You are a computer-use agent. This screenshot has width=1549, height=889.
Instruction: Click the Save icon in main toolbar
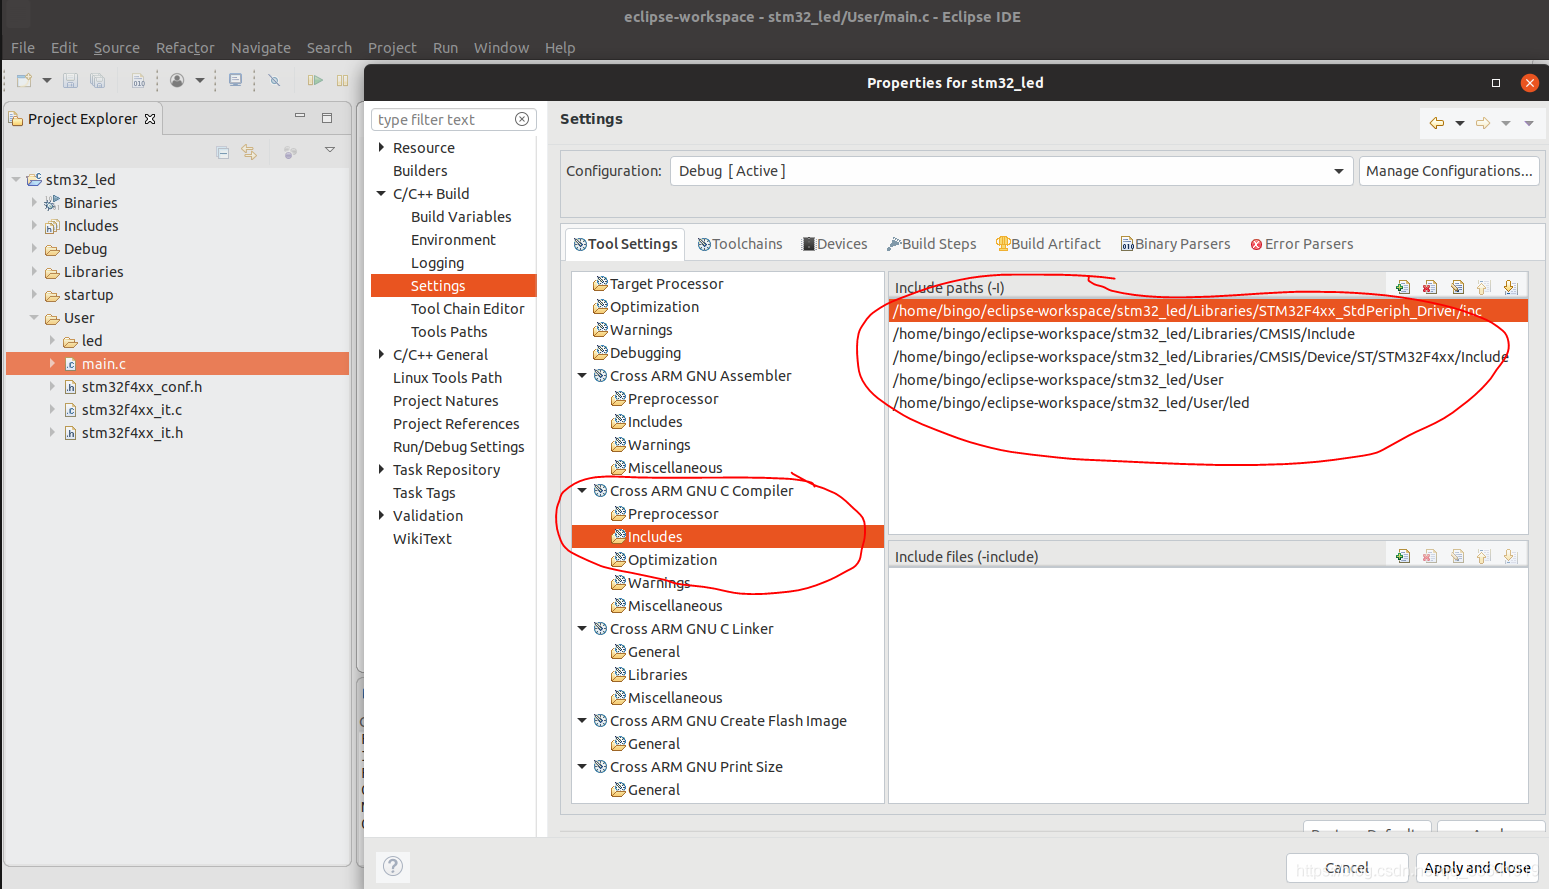70,80
